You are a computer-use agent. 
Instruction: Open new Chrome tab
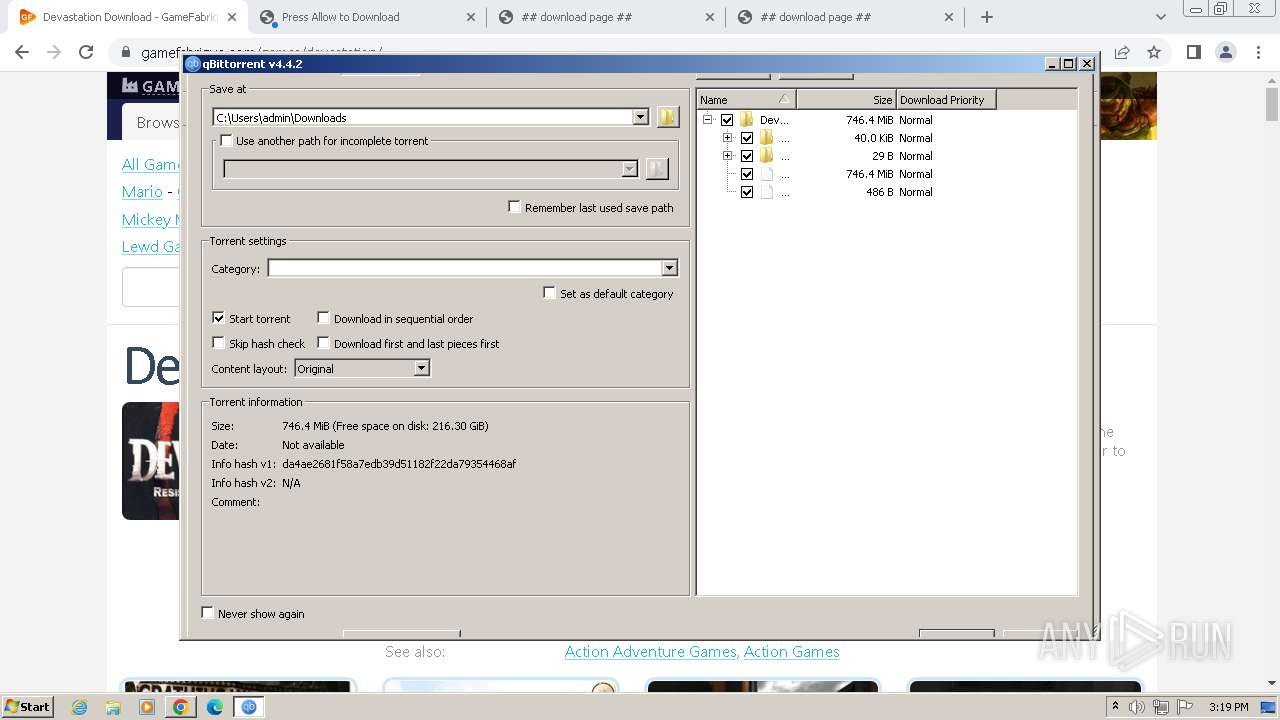pyautogui.click(x=987, y=17)
